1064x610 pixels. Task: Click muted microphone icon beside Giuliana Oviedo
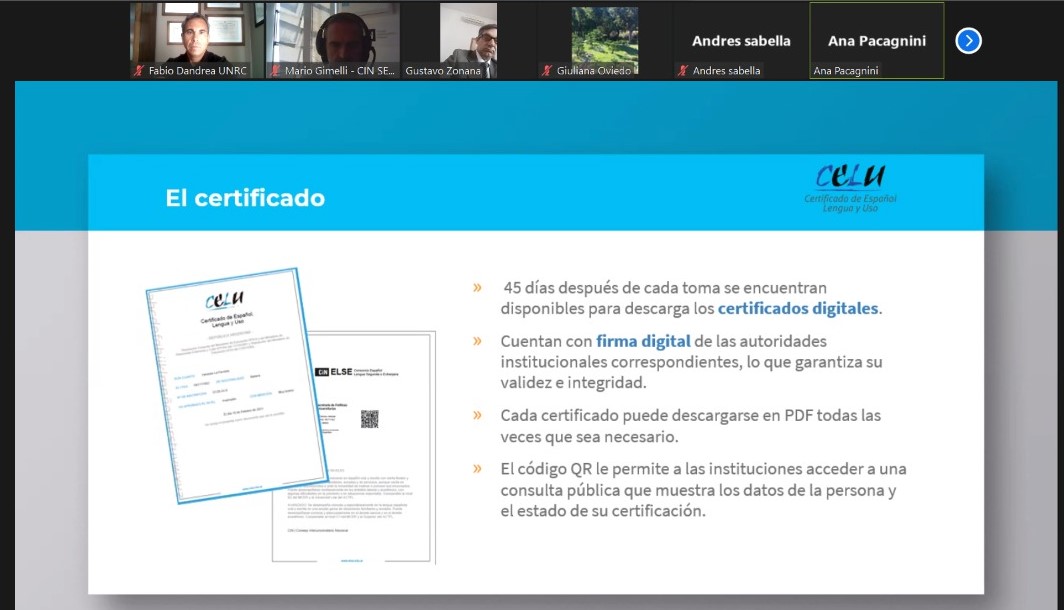(547, 71)
